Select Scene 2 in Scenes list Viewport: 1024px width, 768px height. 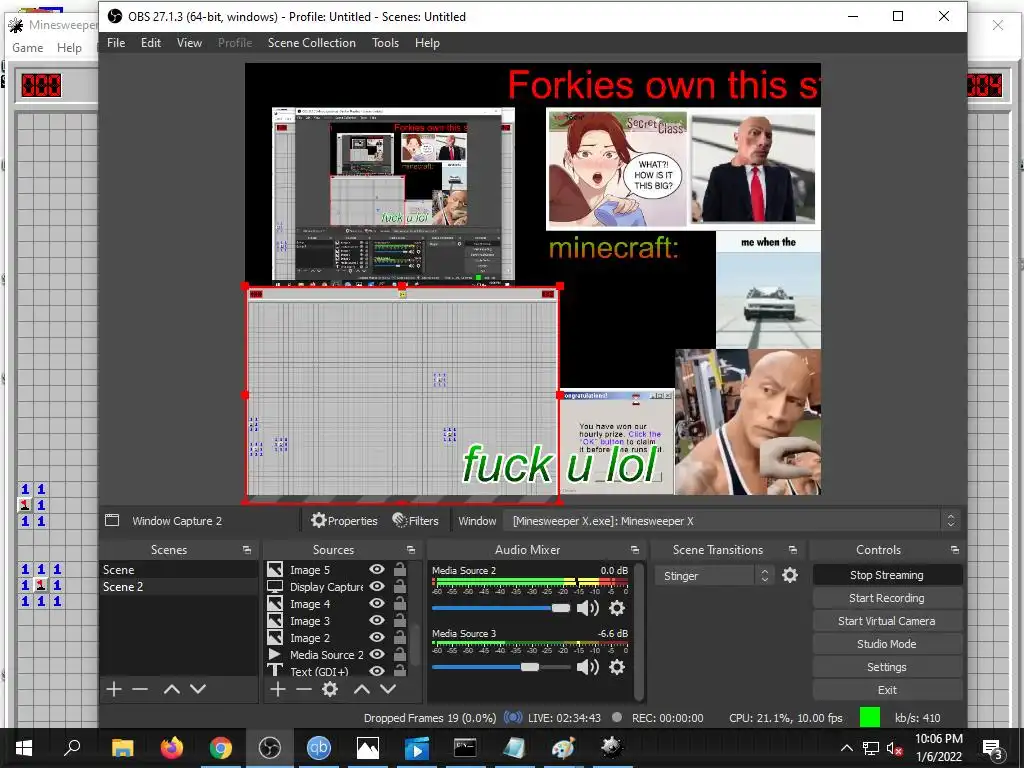[178, 586]
